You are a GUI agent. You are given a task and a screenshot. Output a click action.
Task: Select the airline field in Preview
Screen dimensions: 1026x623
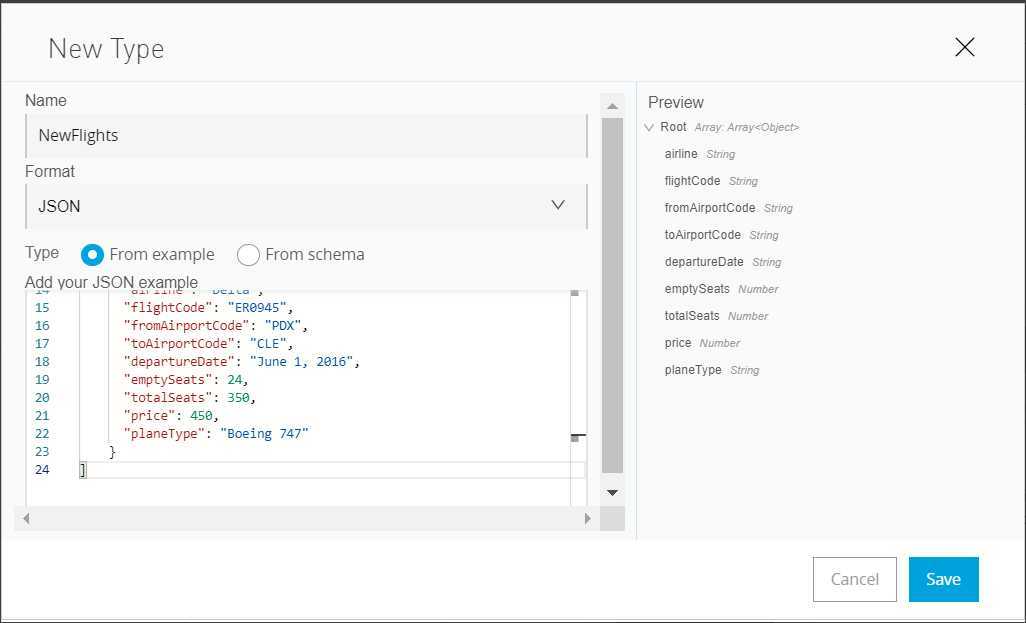[681, 154]
